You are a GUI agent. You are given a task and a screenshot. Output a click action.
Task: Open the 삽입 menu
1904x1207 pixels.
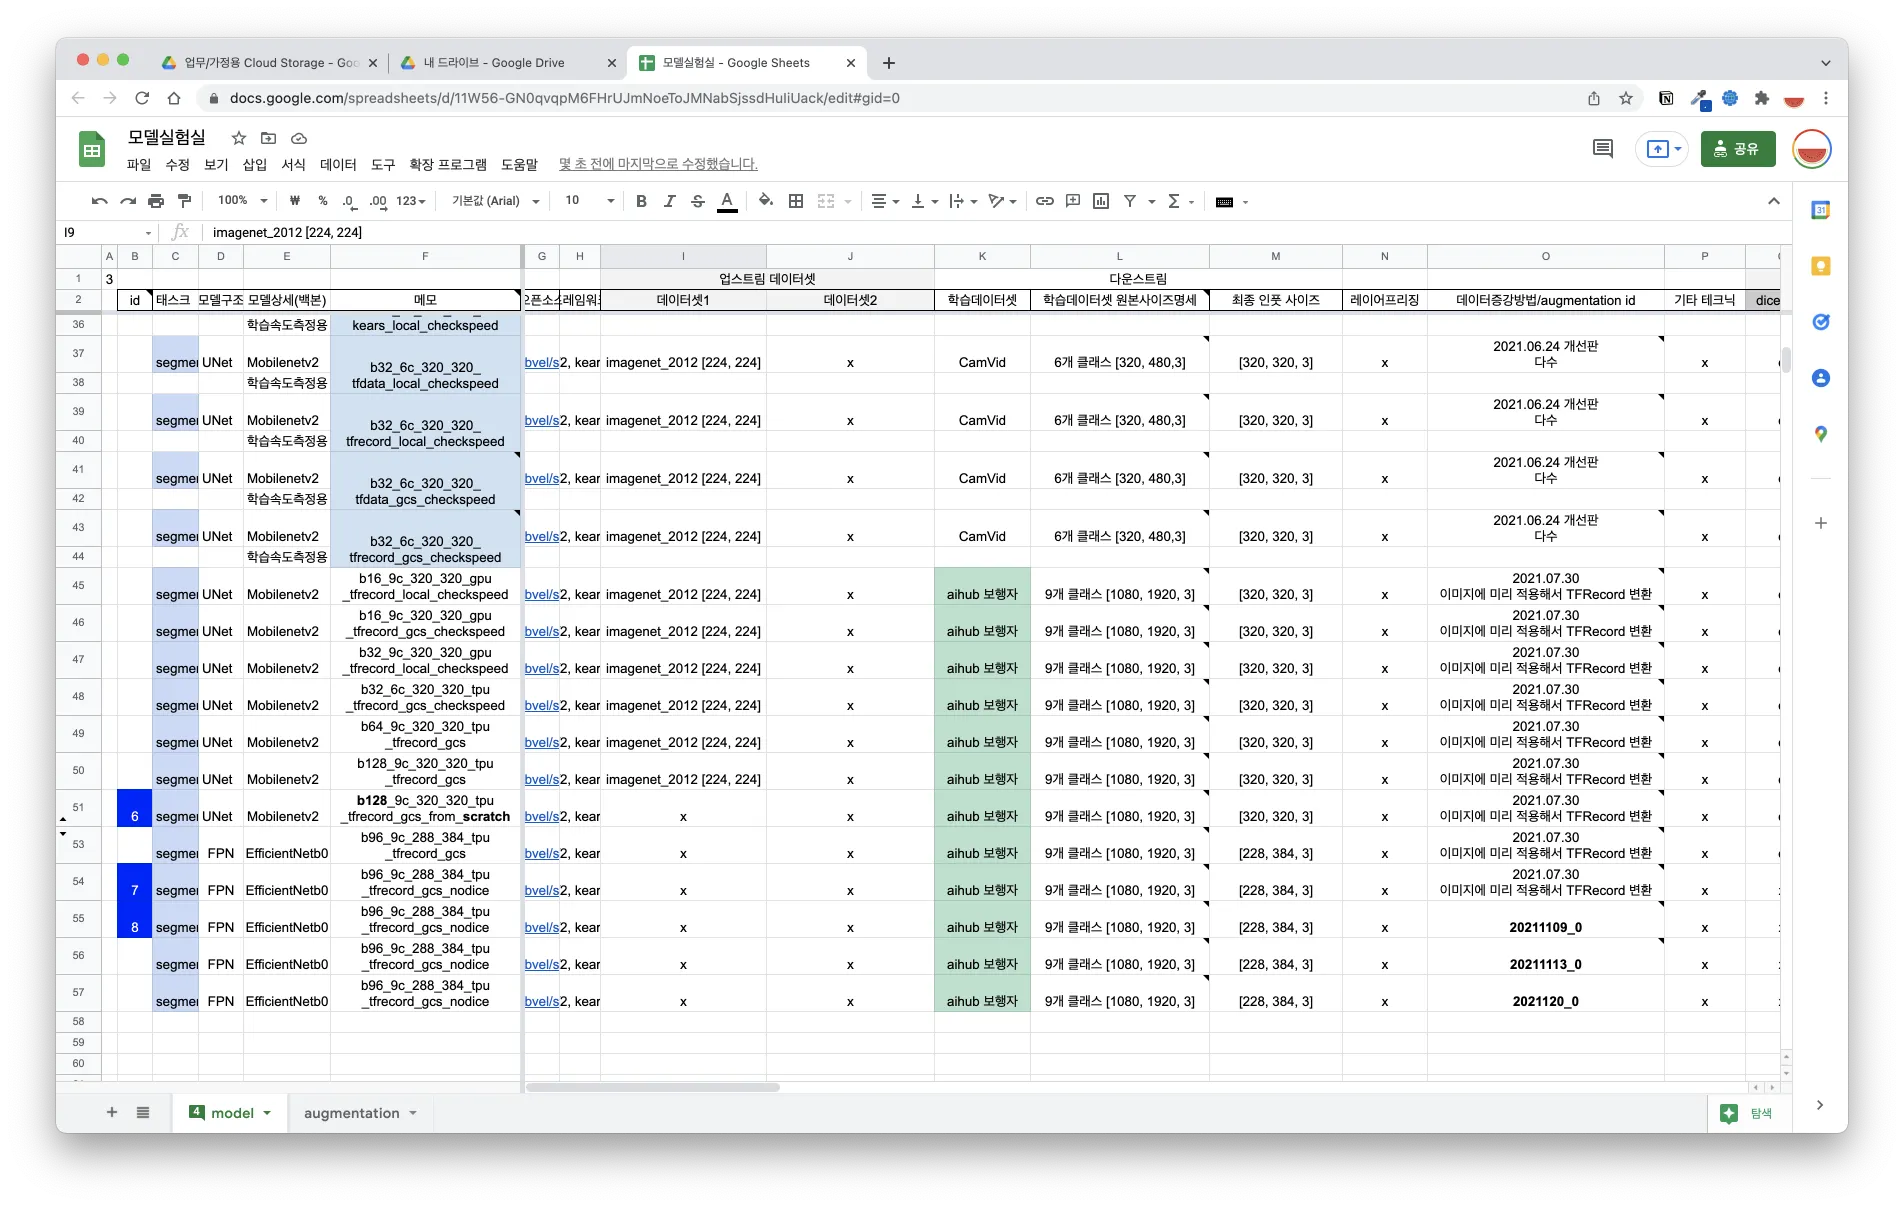coord(255,164)
